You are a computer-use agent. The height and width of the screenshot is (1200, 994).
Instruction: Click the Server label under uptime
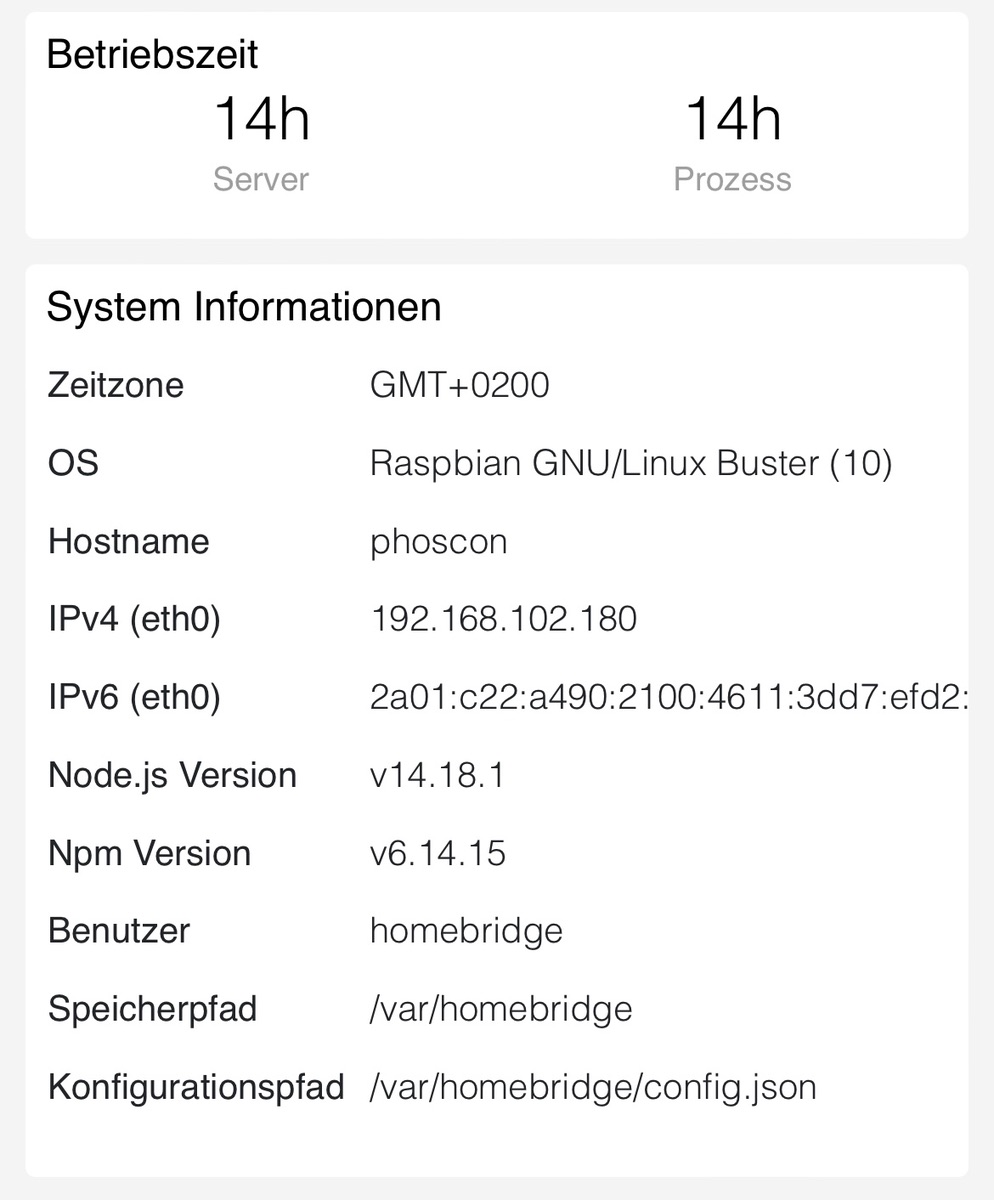point(261,179)
